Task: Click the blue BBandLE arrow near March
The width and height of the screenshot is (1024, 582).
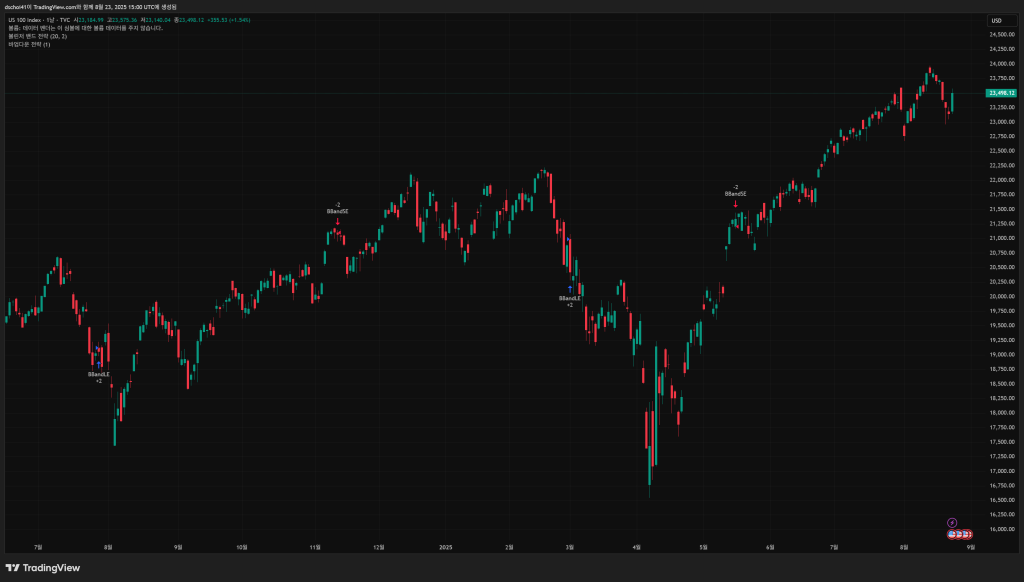Action: coord(570,288)
